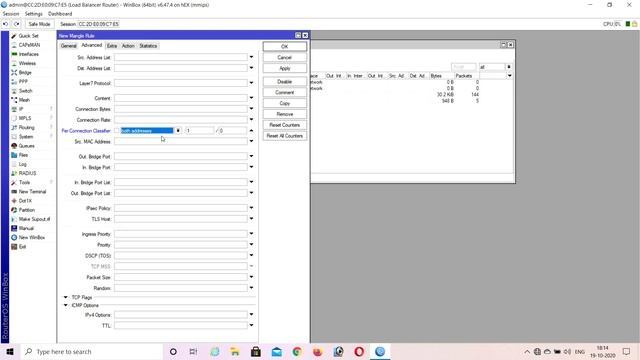This screenshot has height=360, width=640.
Task: Open the Wireless sidebar entry
Action: pyautogui.click(x=27, y=63)
